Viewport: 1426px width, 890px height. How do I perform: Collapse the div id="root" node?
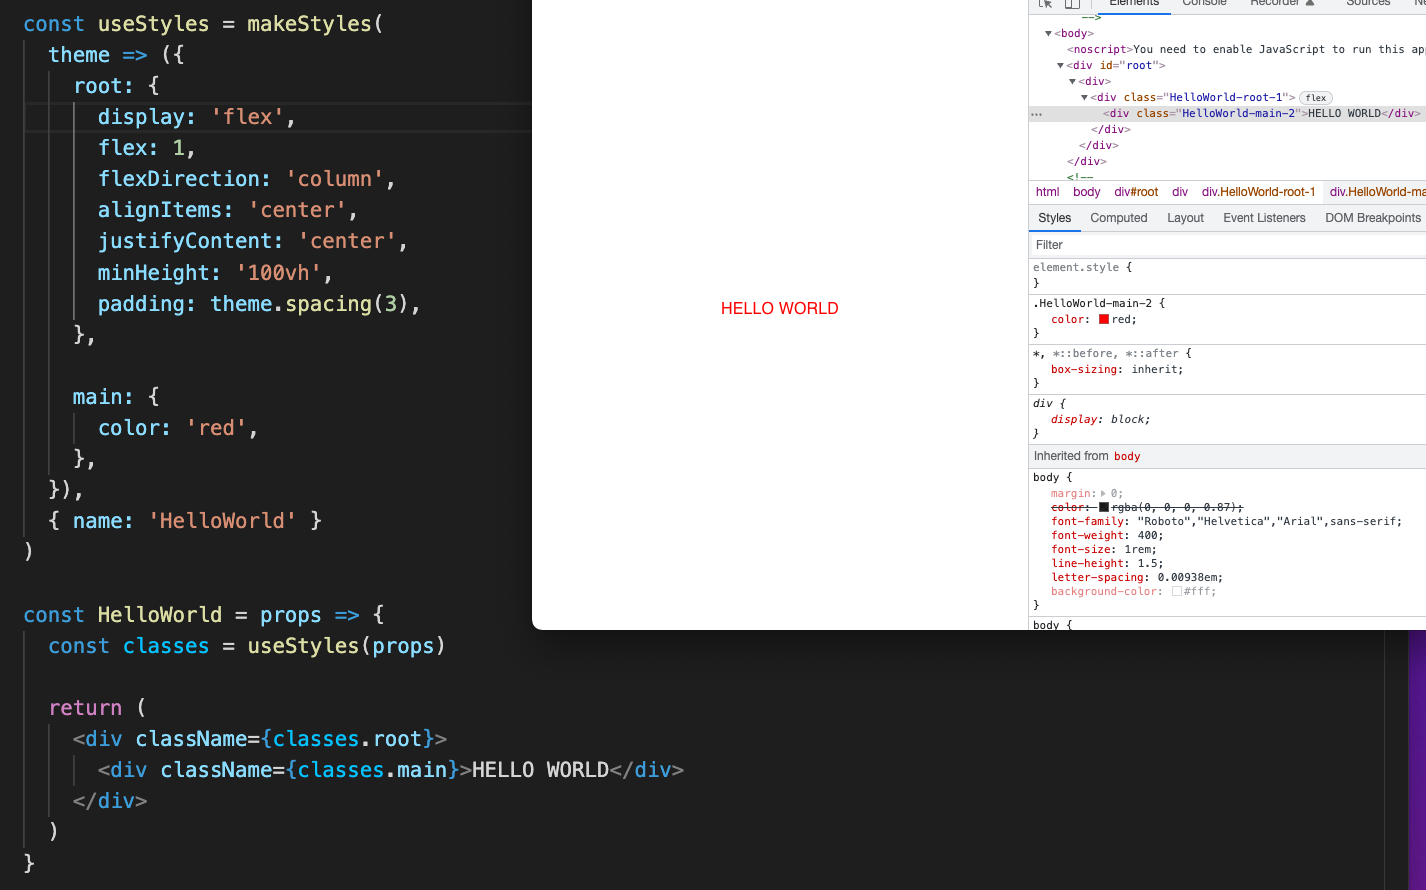coord(1060,66)
